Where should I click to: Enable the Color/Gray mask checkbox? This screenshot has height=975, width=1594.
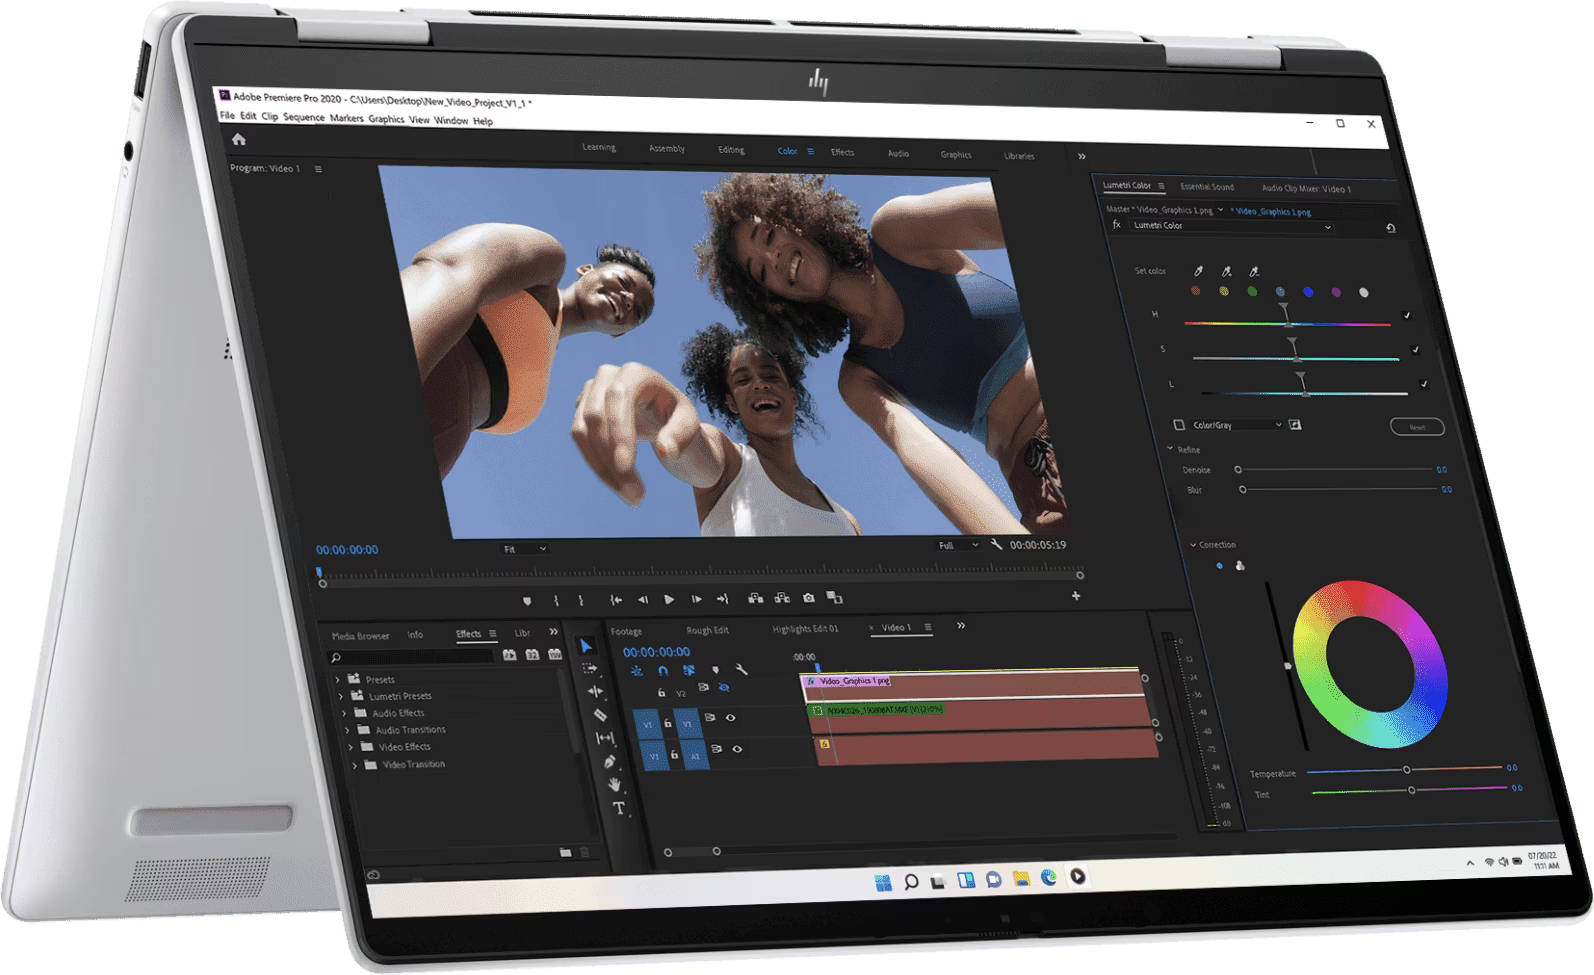click(x=1179, y=425)
